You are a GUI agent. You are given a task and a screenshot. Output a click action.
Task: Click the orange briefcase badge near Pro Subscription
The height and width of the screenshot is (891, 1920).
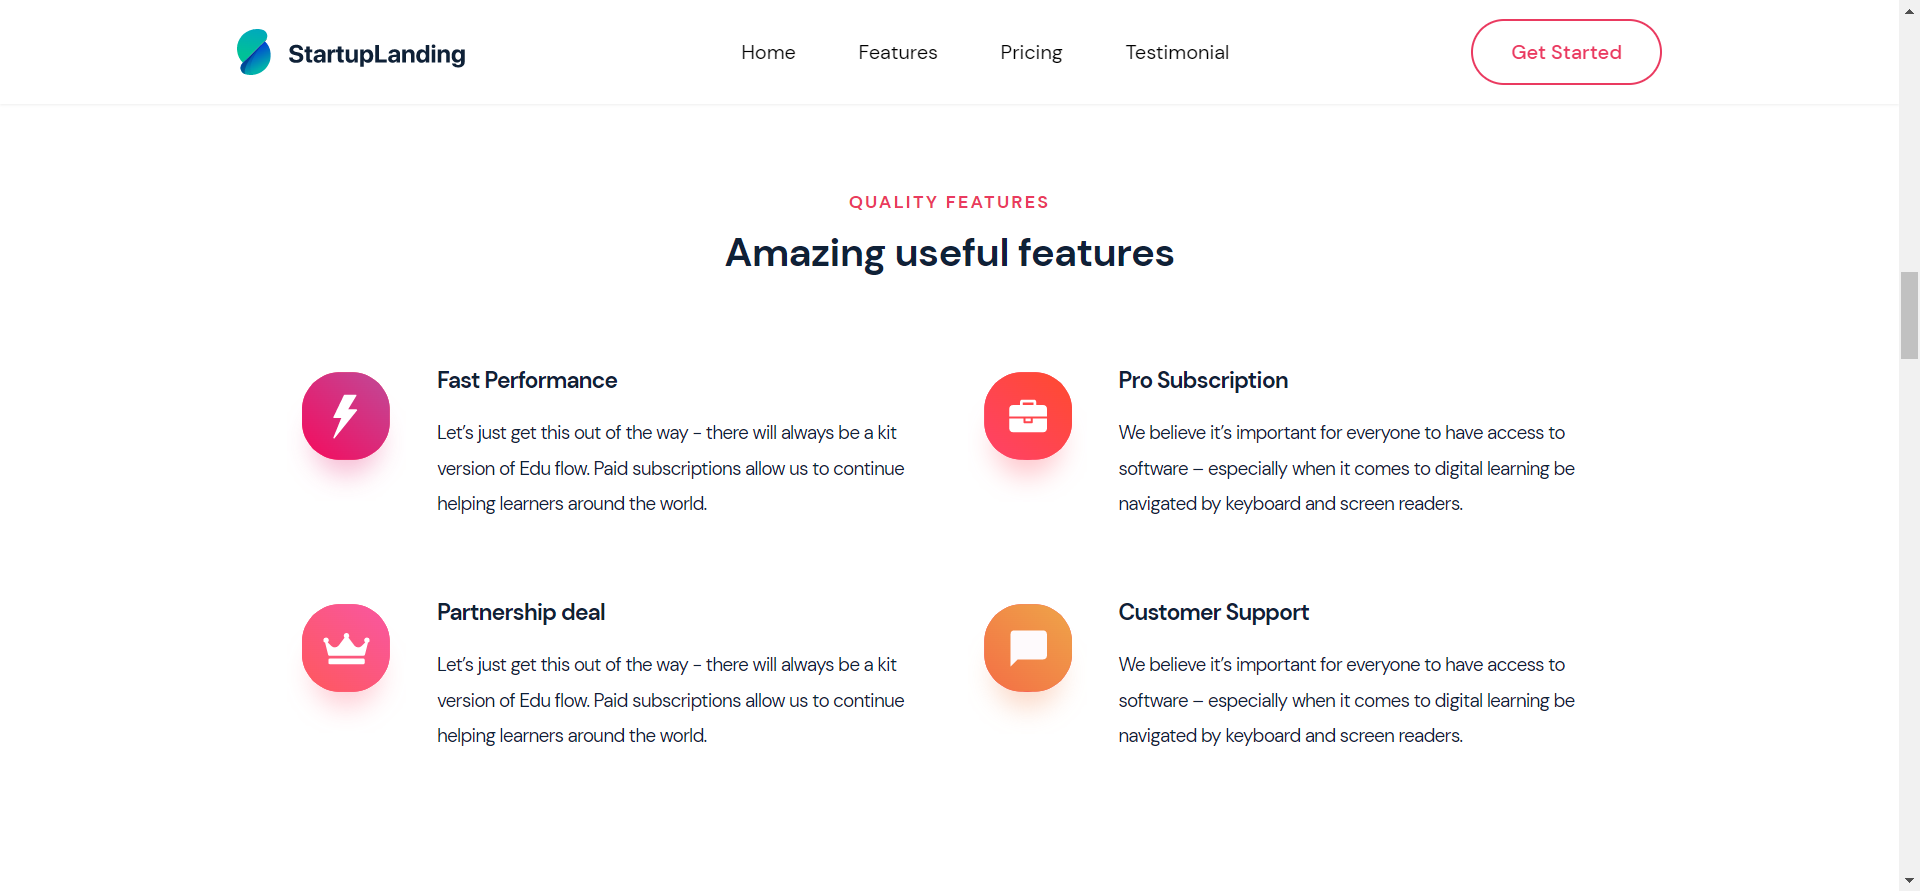pos(1027,415)
